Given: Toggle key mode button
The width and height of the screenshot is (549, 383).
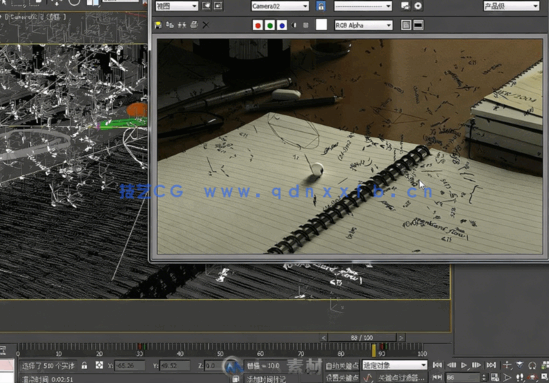Looking at the screenshot, I should tap(437, 377).
